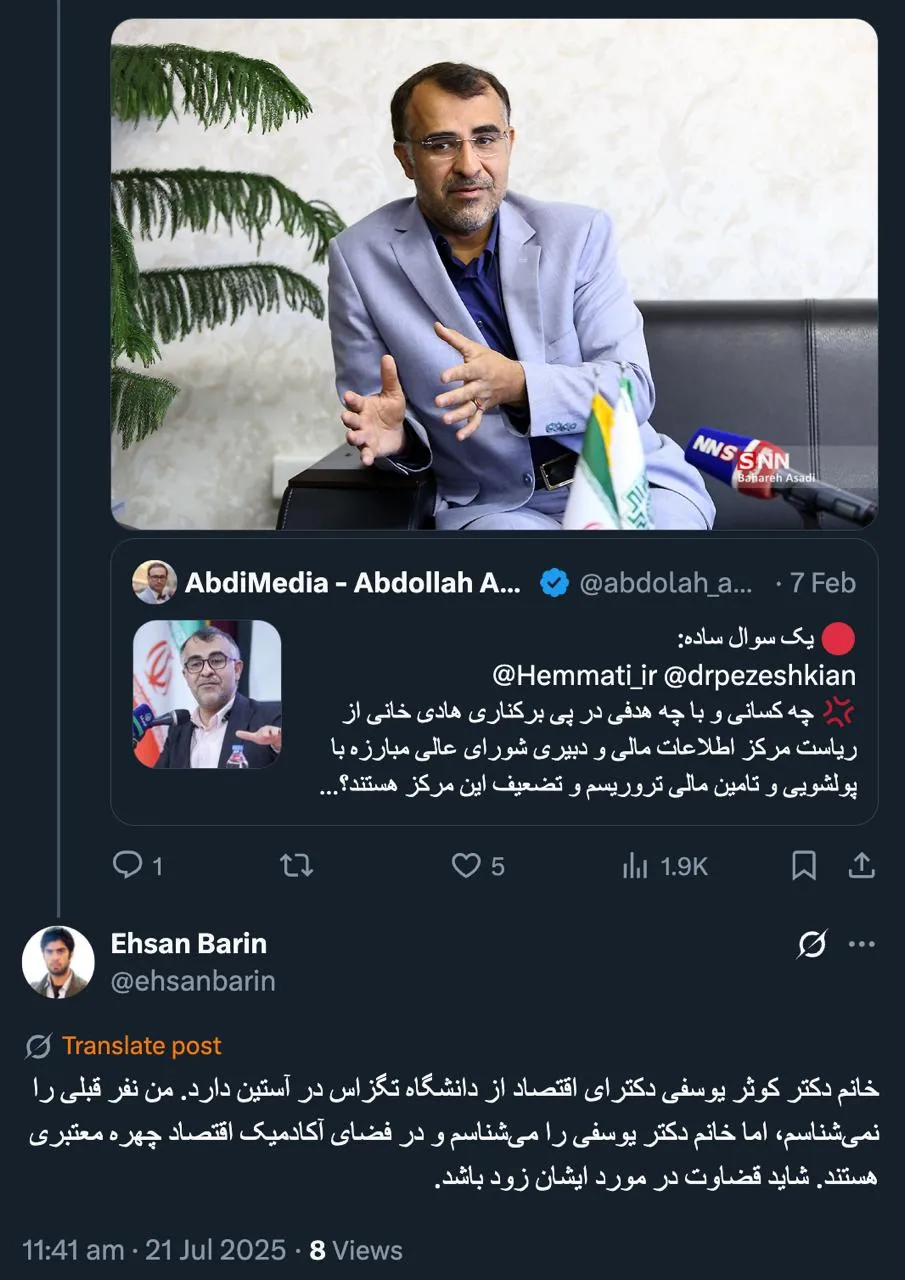Like the post with heart icon
Viewport: 905px width, 1280px height.
[x=466, y=865]
